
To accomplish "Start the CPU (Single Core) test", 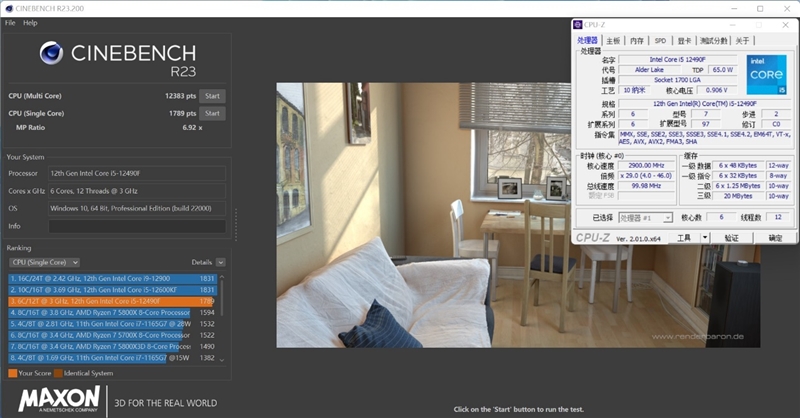I will (x=211, y=113).
